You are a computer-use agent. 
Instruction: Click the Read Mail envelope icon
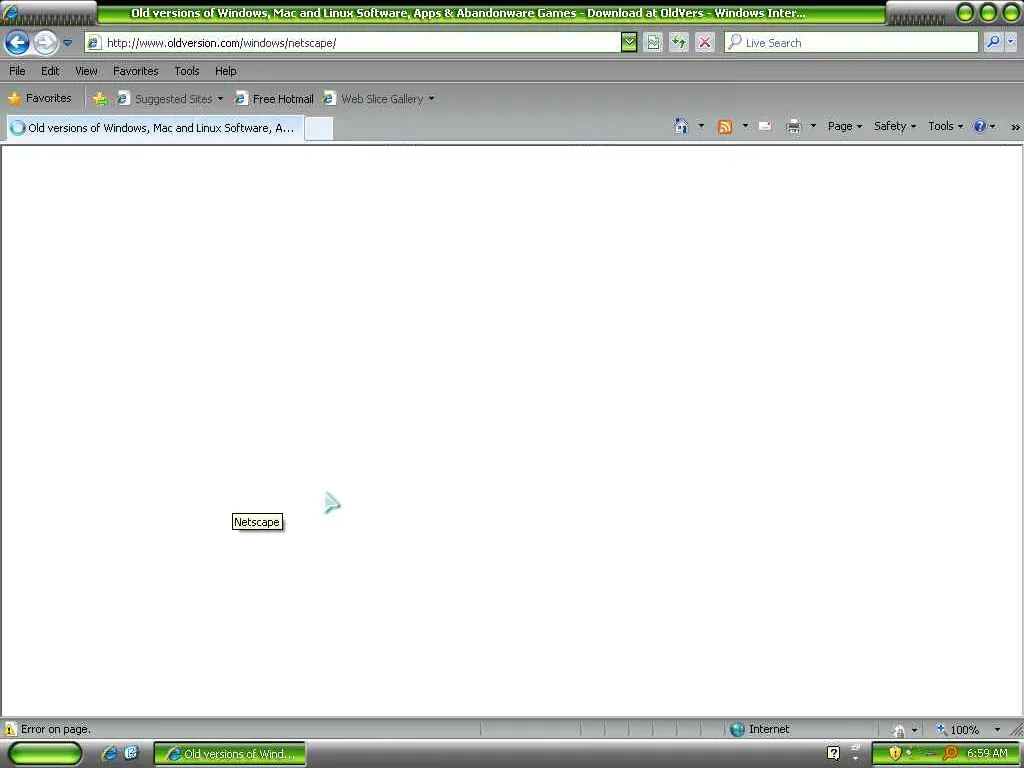click(x=765, y=127)
